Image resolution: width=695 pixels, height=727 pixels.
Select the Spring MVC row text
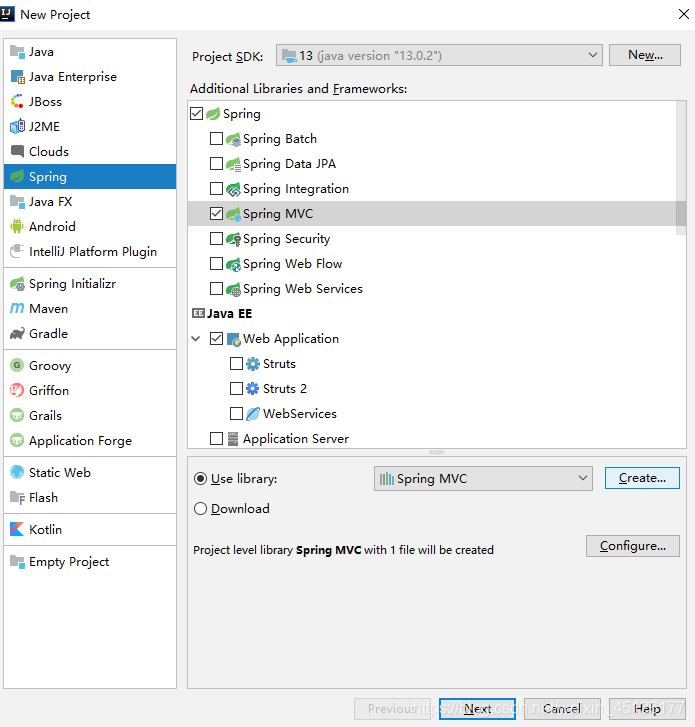pos(278,214)
